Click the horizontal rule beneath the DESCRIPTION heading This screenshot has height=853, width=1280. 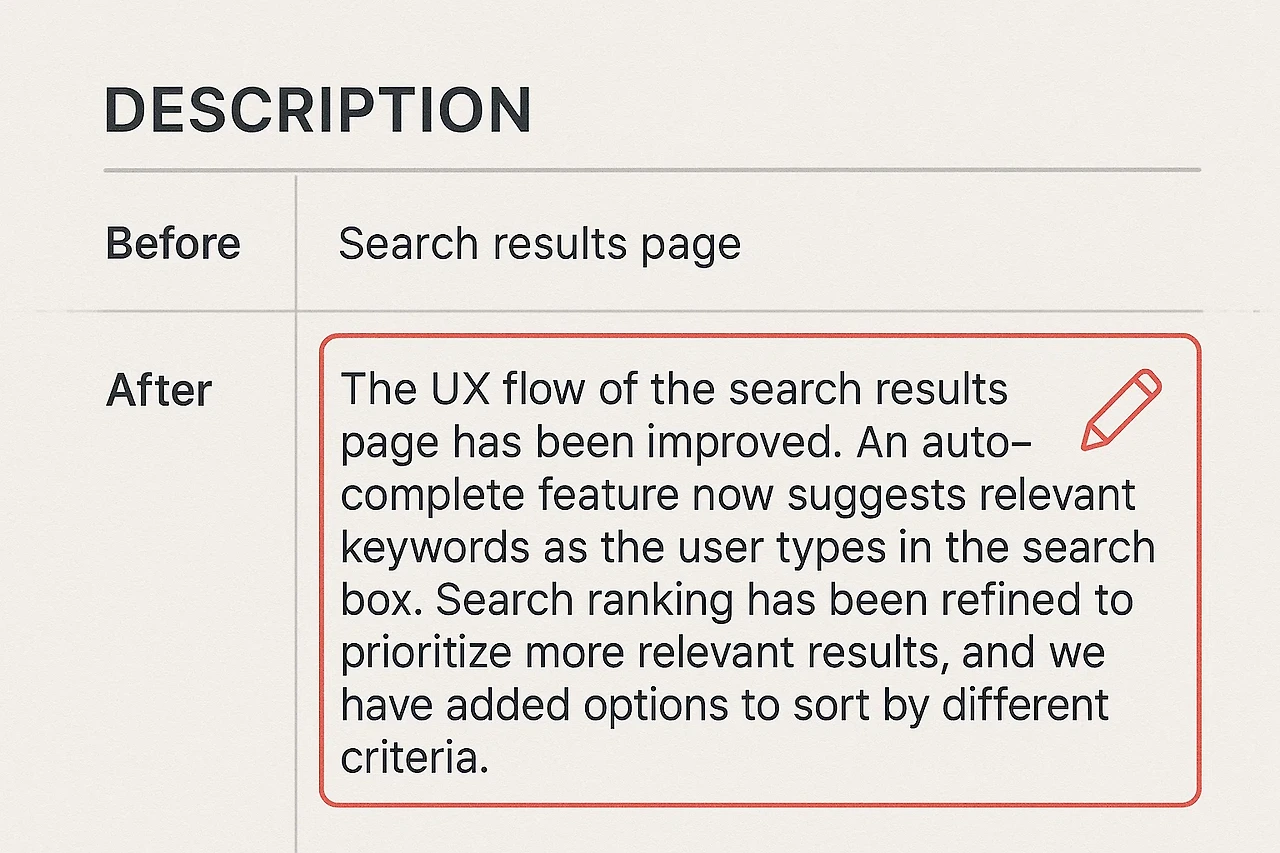coord(652,171)
